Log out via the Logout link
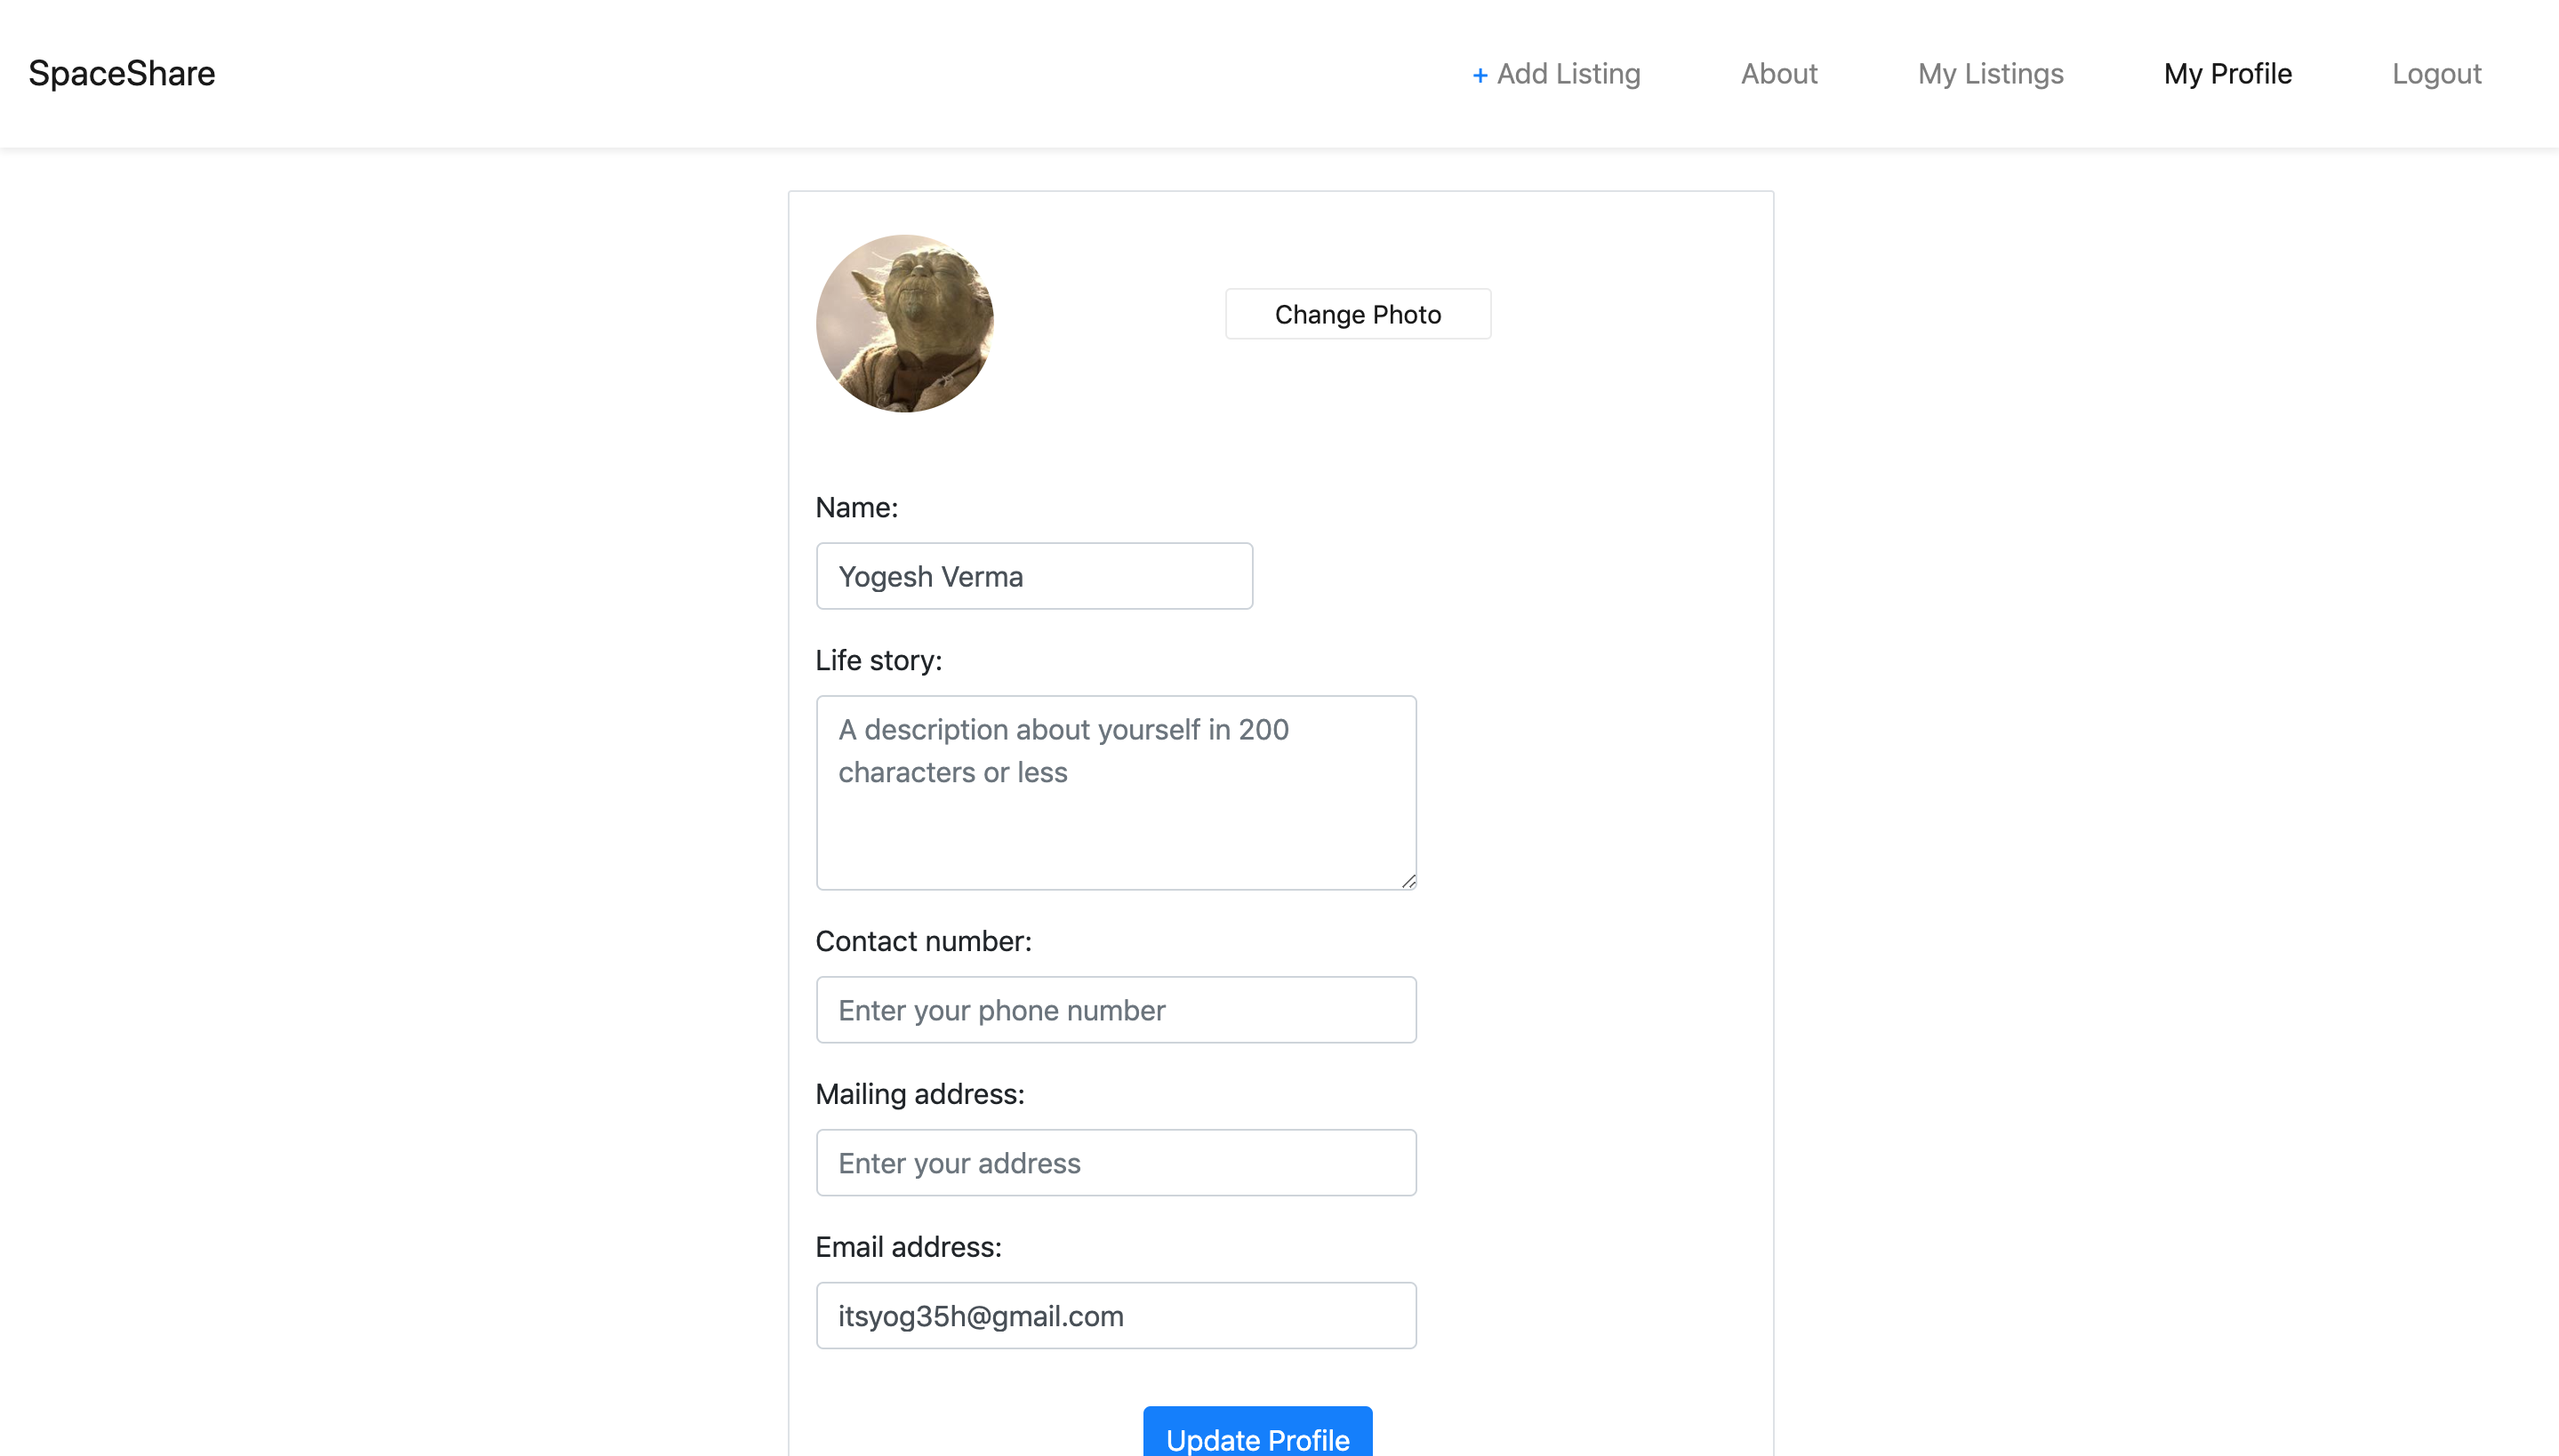 2436,74
